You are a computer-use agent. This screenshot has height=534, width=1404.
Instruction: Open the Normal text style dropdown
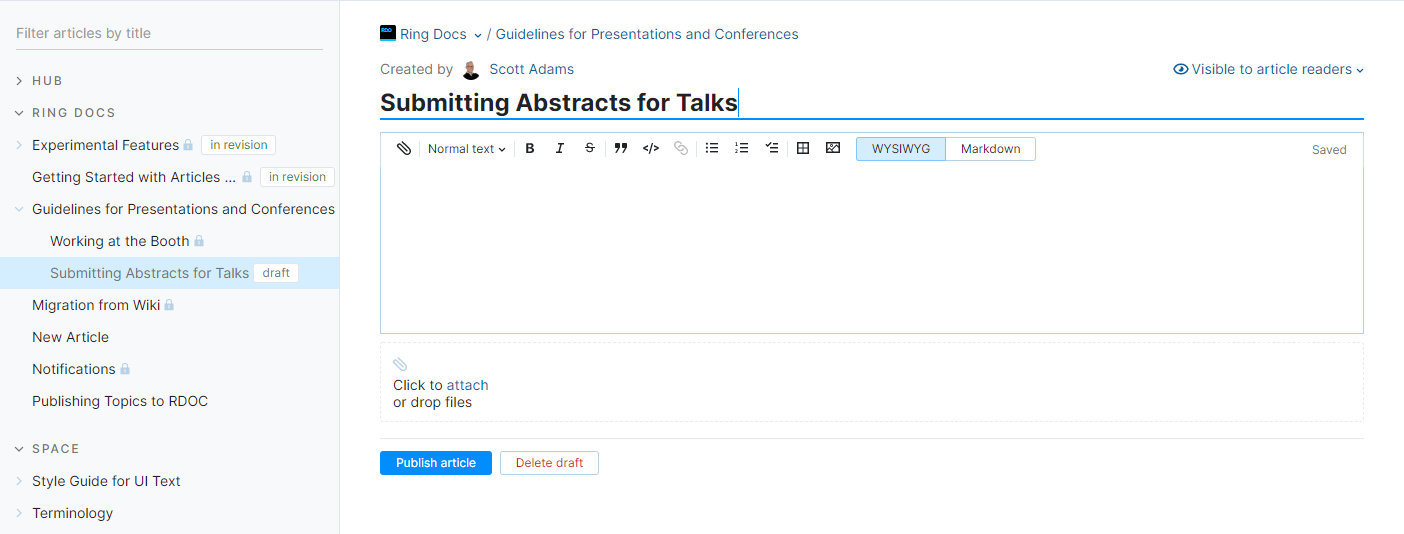tap(466, 149)
